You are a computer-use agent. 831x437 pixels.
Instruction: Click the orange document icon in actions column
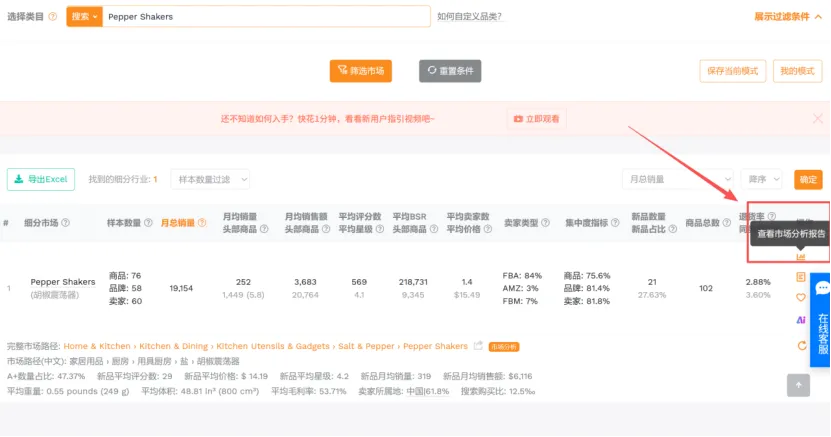click(x=800, y=276)
